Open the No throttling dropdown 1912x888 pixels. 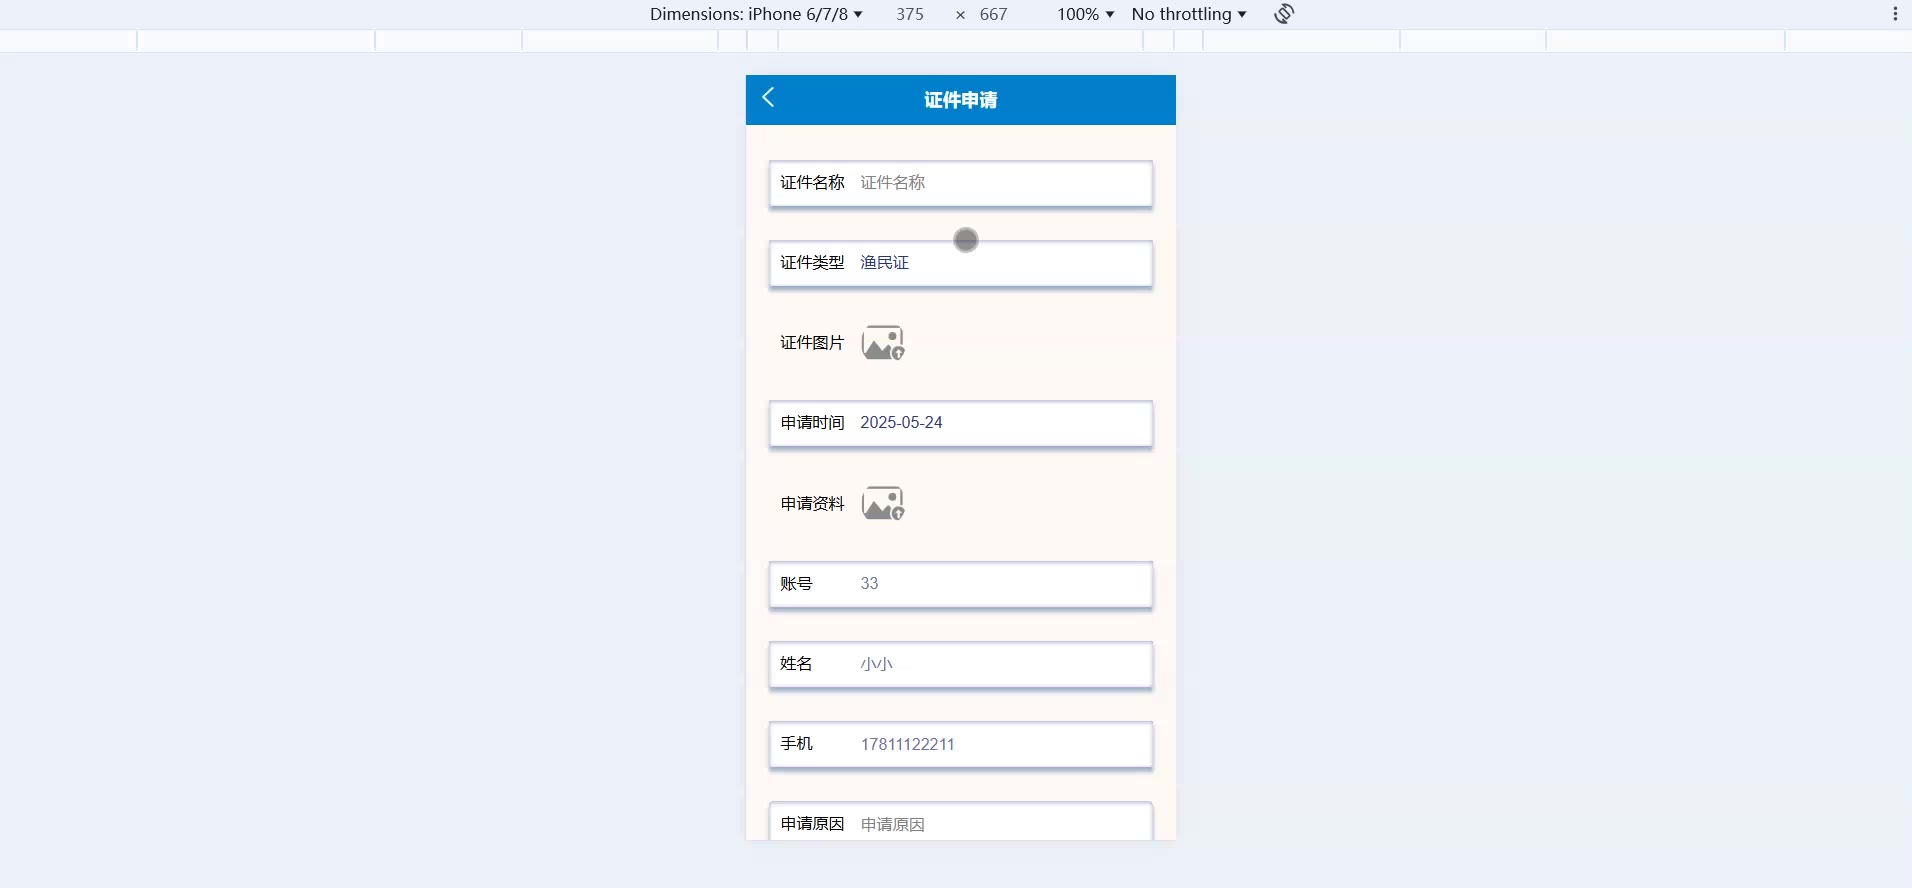point(1189,14)
